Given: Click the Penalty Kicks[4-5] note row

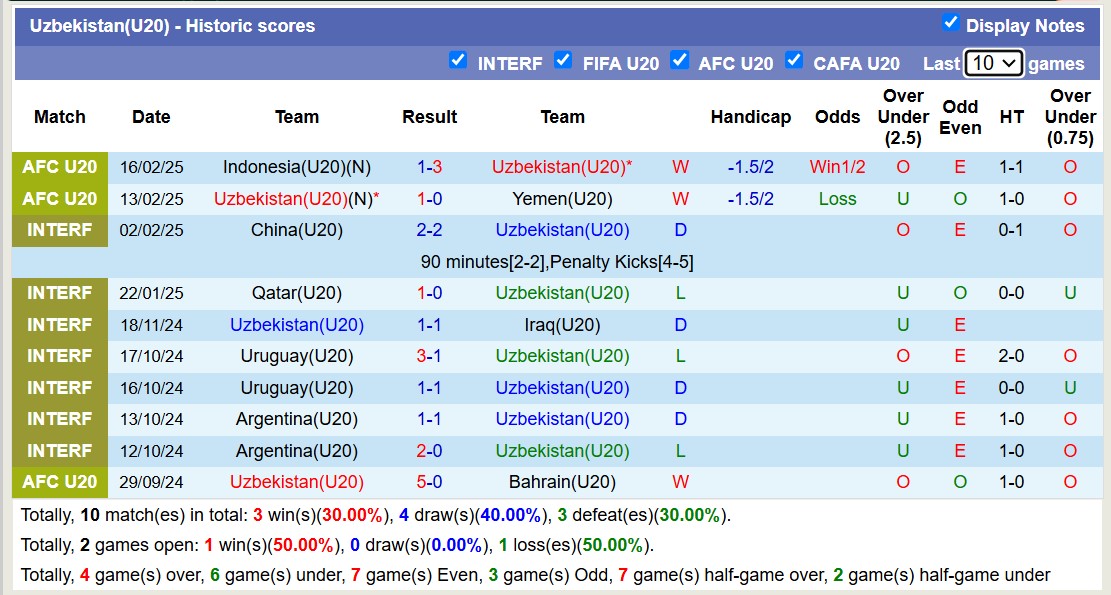Looking at the screenshot, I should coord(555,262).
